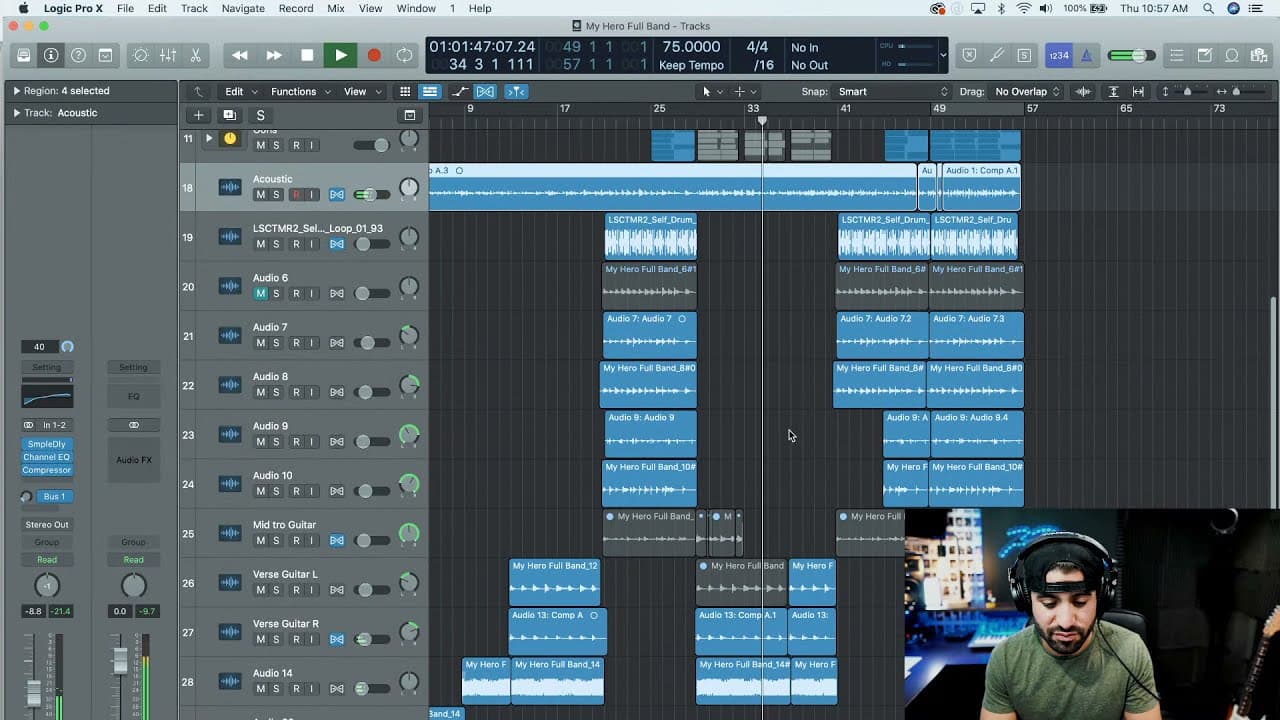Toggle the Inspector panel button

click(x=51, y=56)
